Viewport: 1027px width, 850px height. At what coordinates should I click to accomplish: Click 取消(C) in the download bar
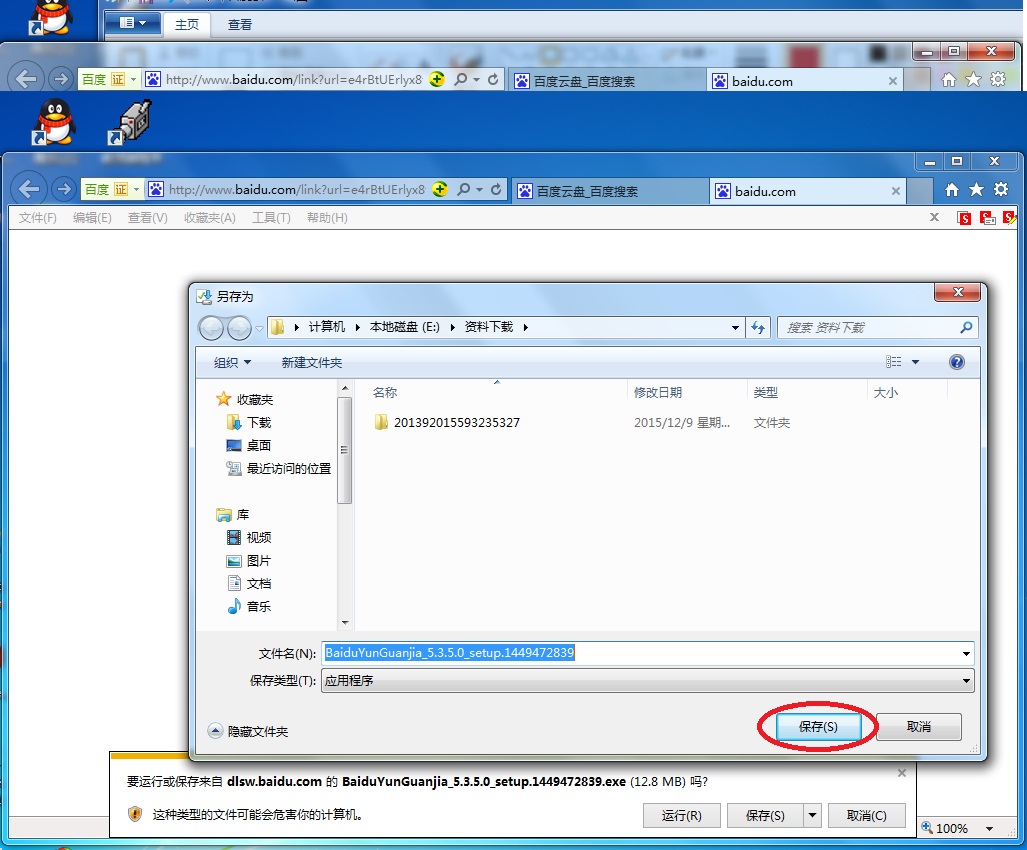[x=867, y=815]
